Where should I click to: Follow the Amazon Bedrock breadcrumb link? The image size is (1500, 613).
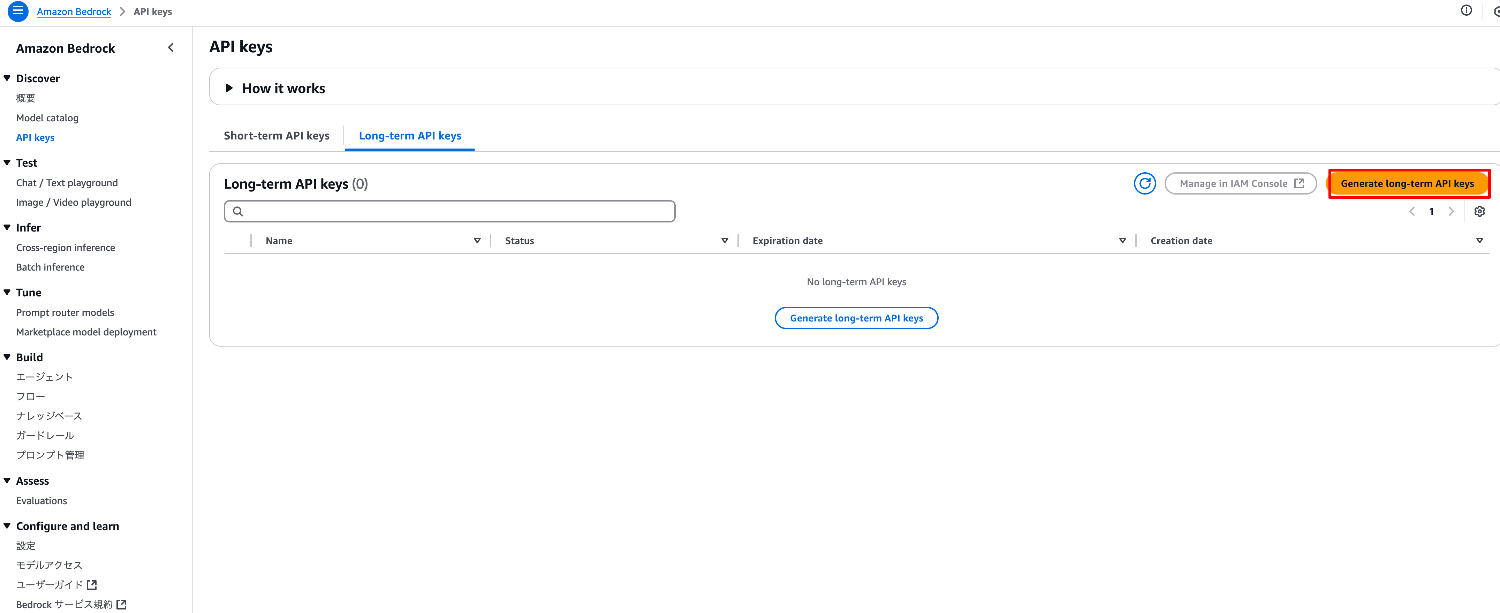coord(74,12)
